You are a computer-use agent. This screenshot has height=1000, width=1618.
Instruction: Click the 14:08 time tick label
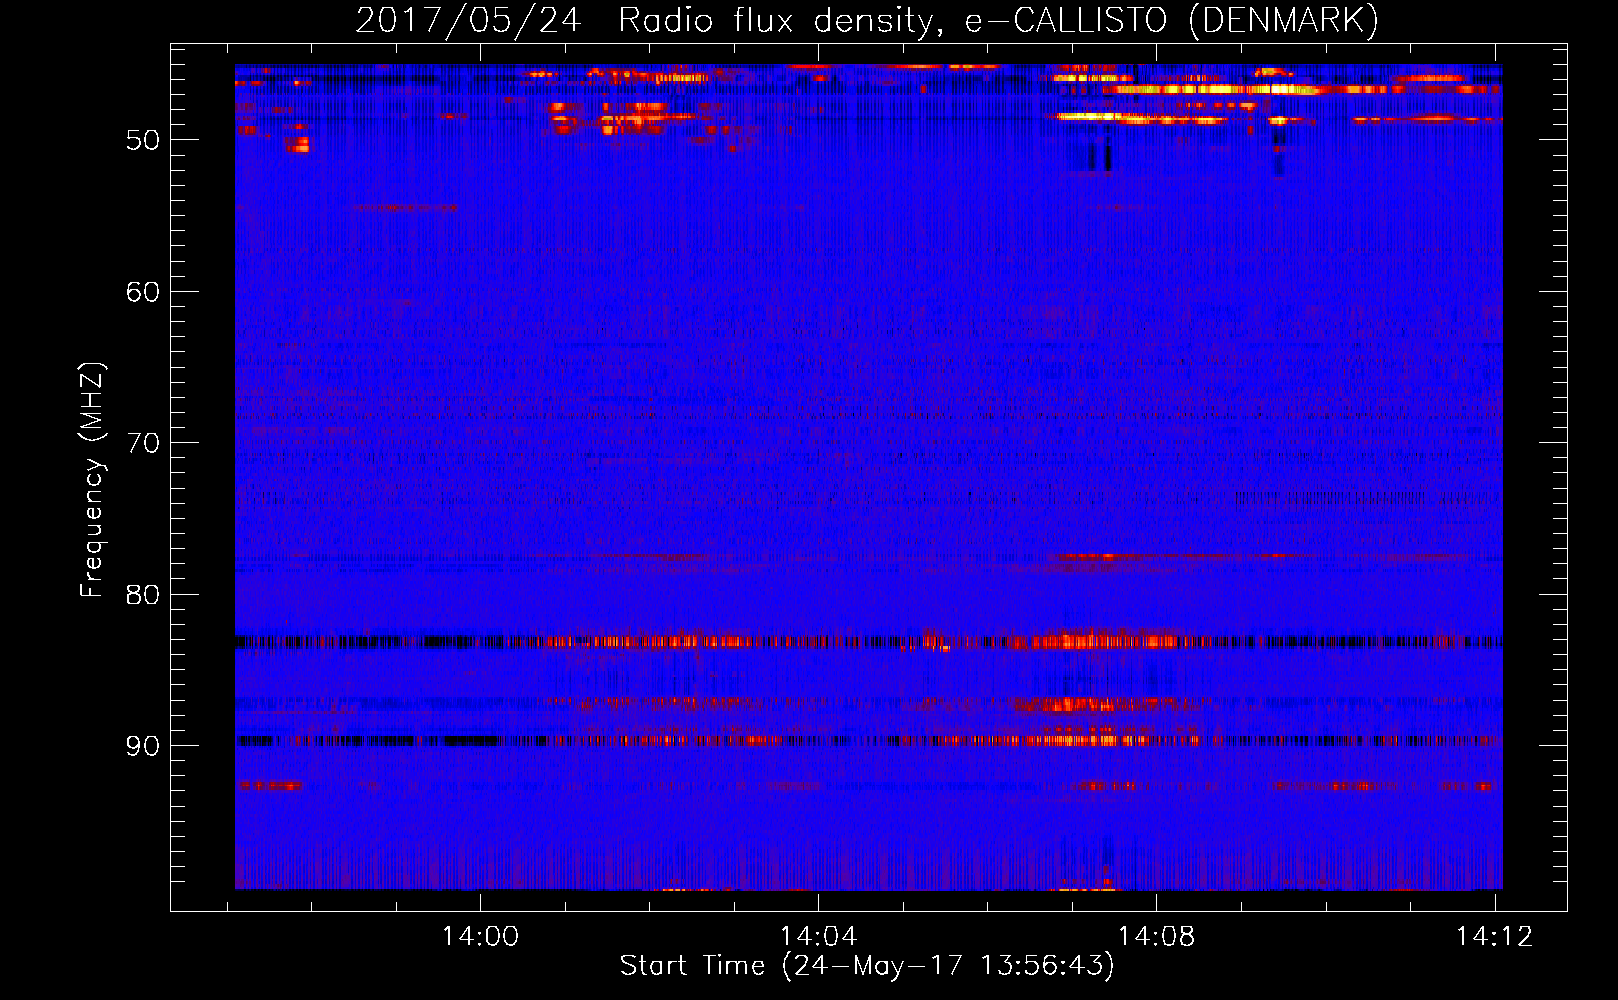pos(1157,937)
